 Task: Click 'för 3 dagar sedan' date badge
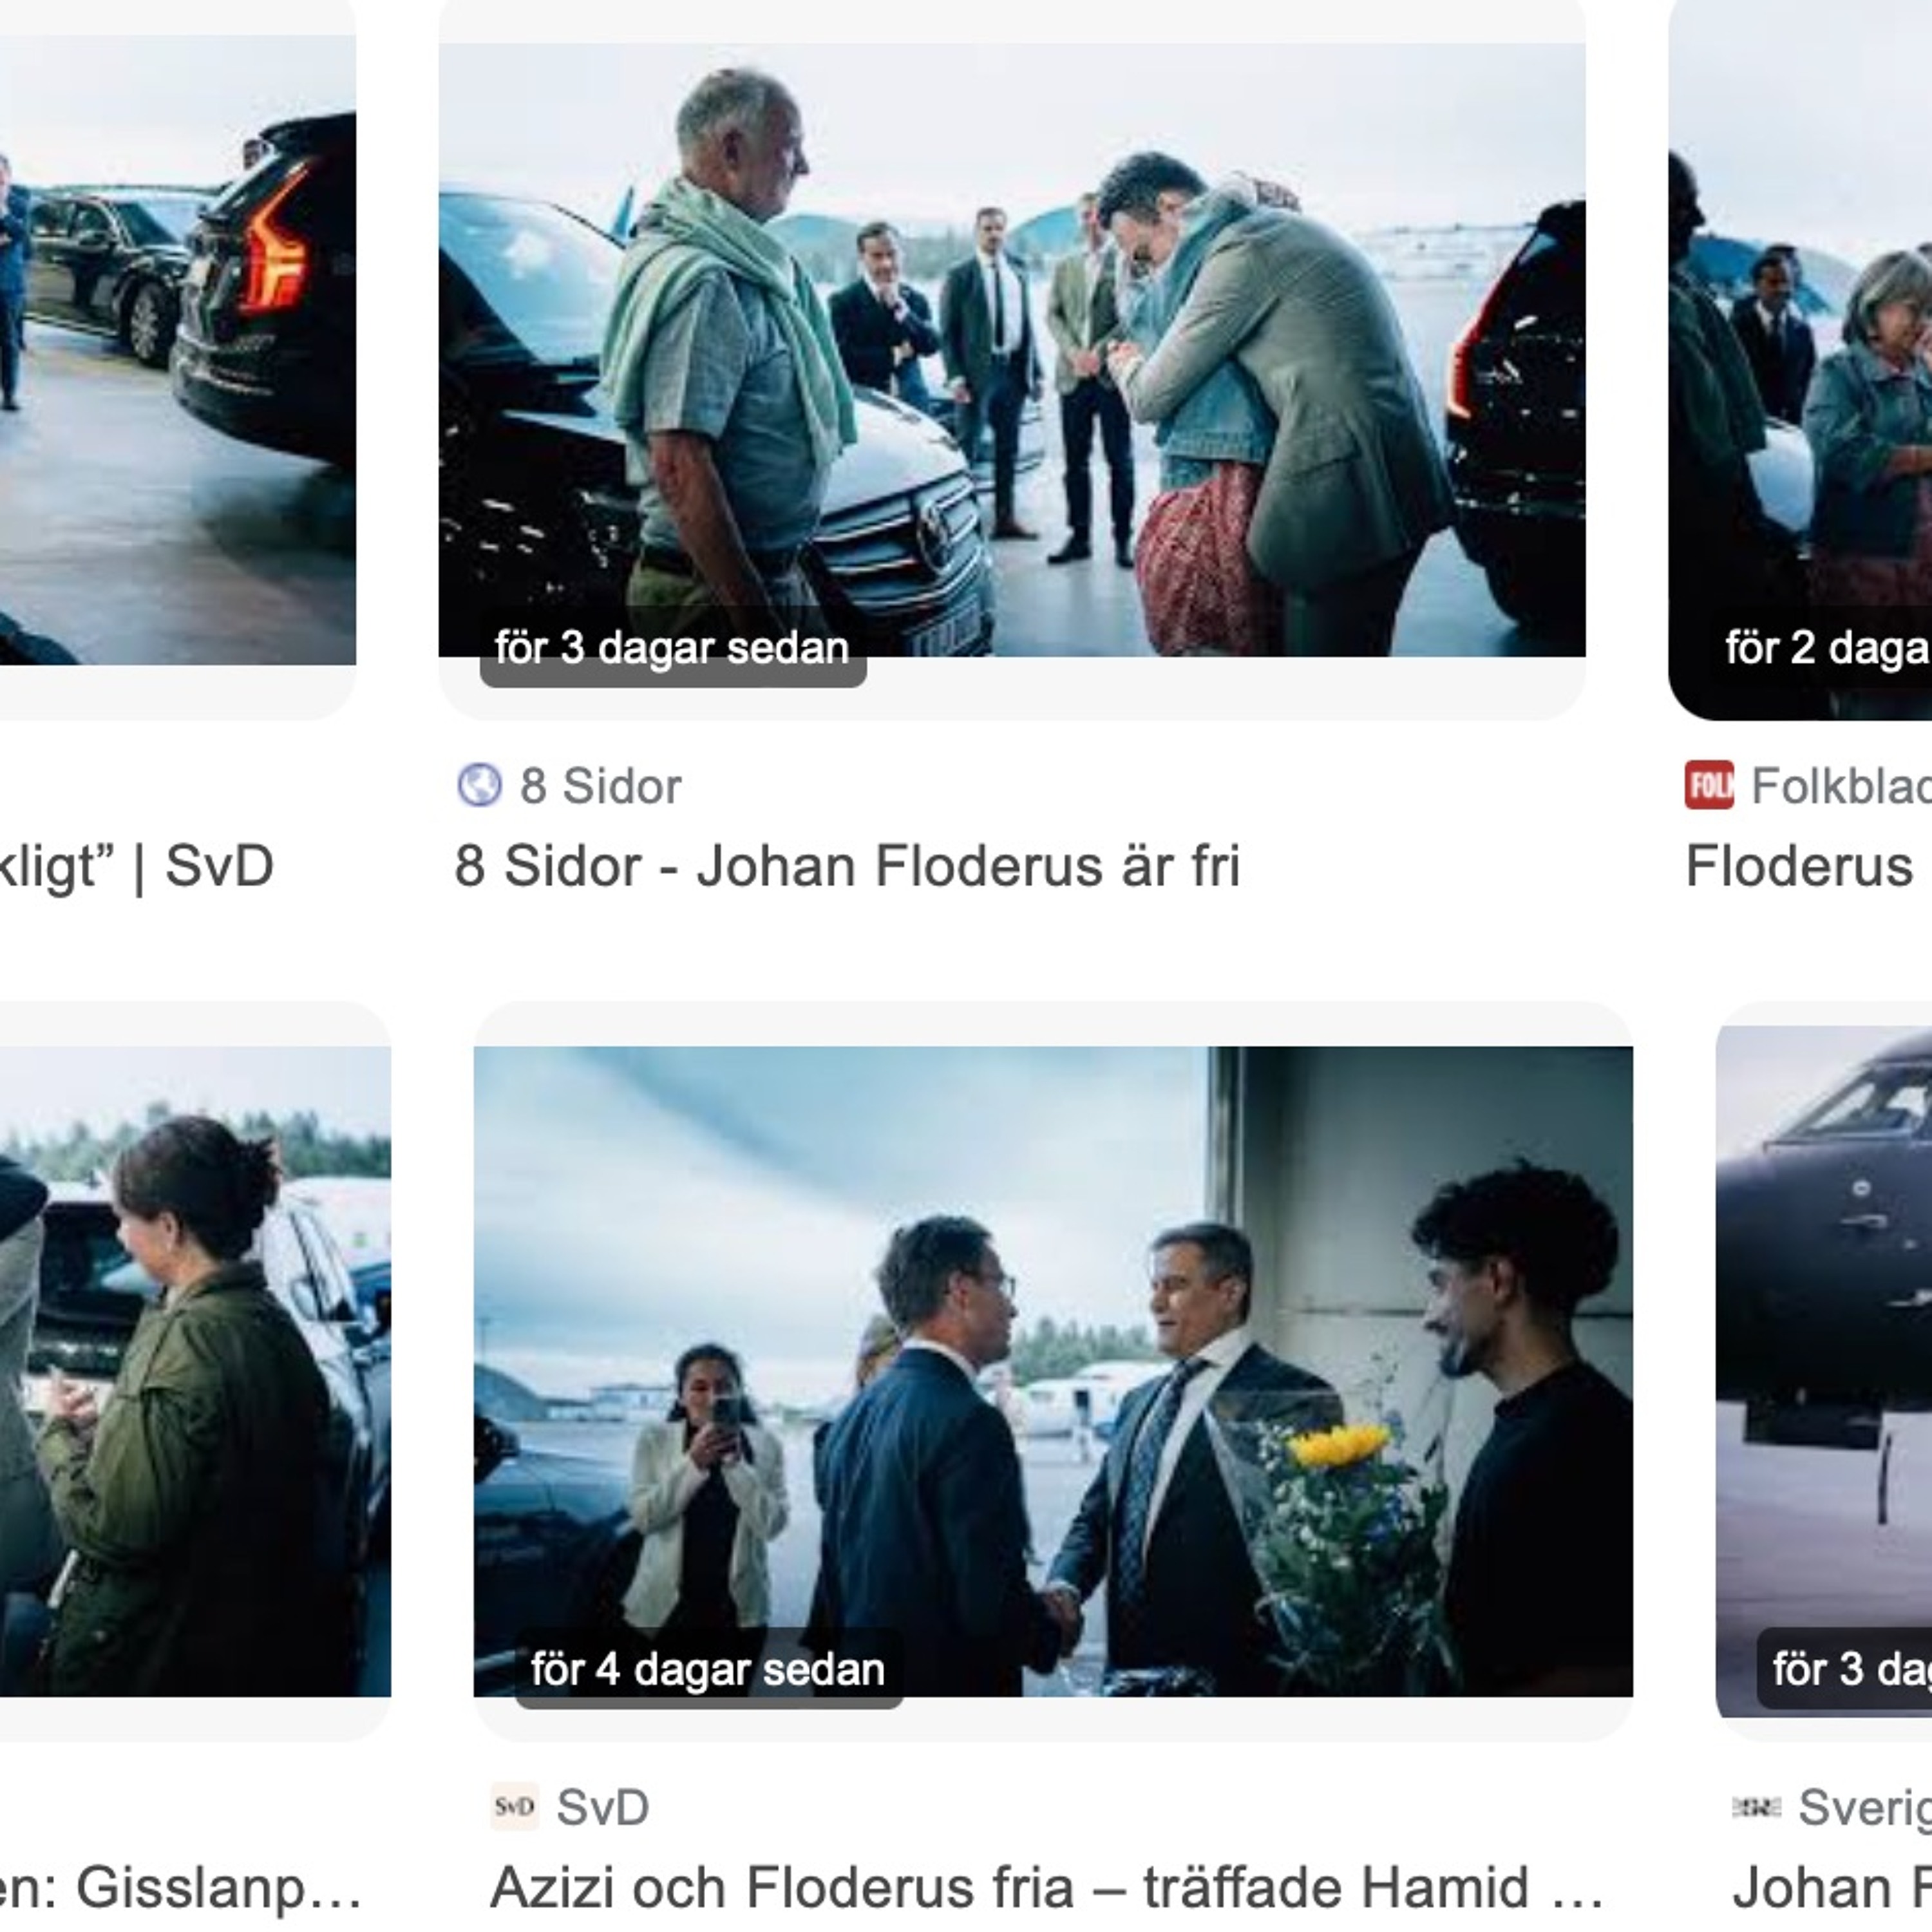672,648
